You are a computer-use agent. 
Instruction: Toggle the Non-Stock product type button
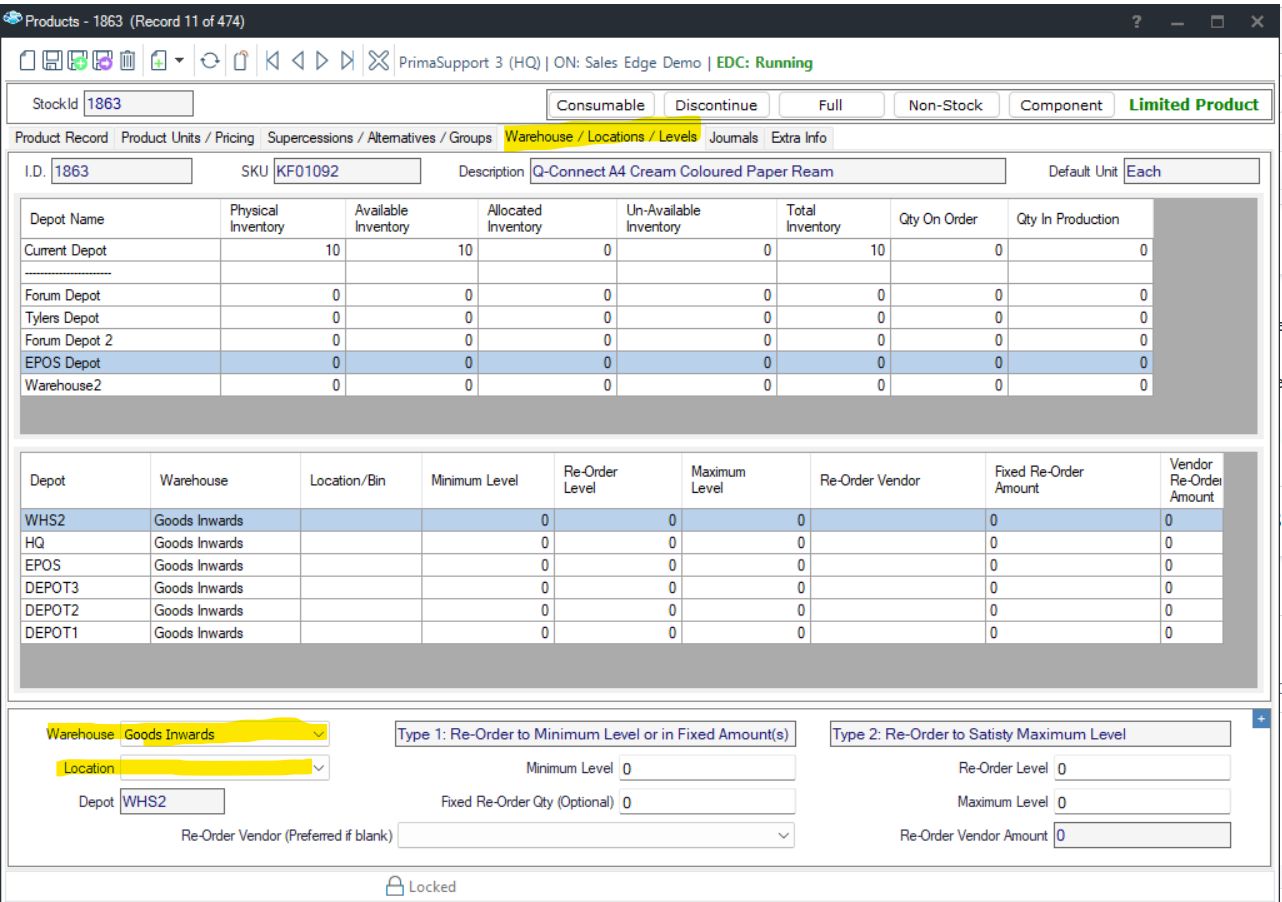pyautogui.click(x=945, y=105)
